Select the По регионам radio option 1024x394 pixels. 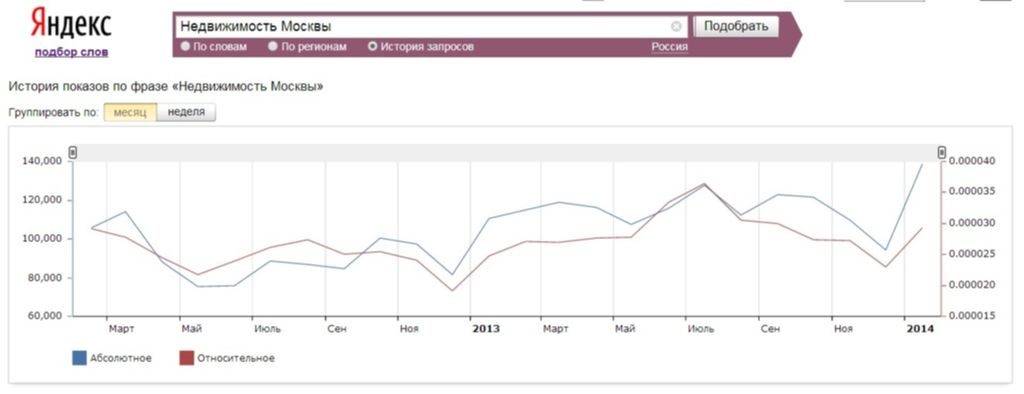point(273,46)
